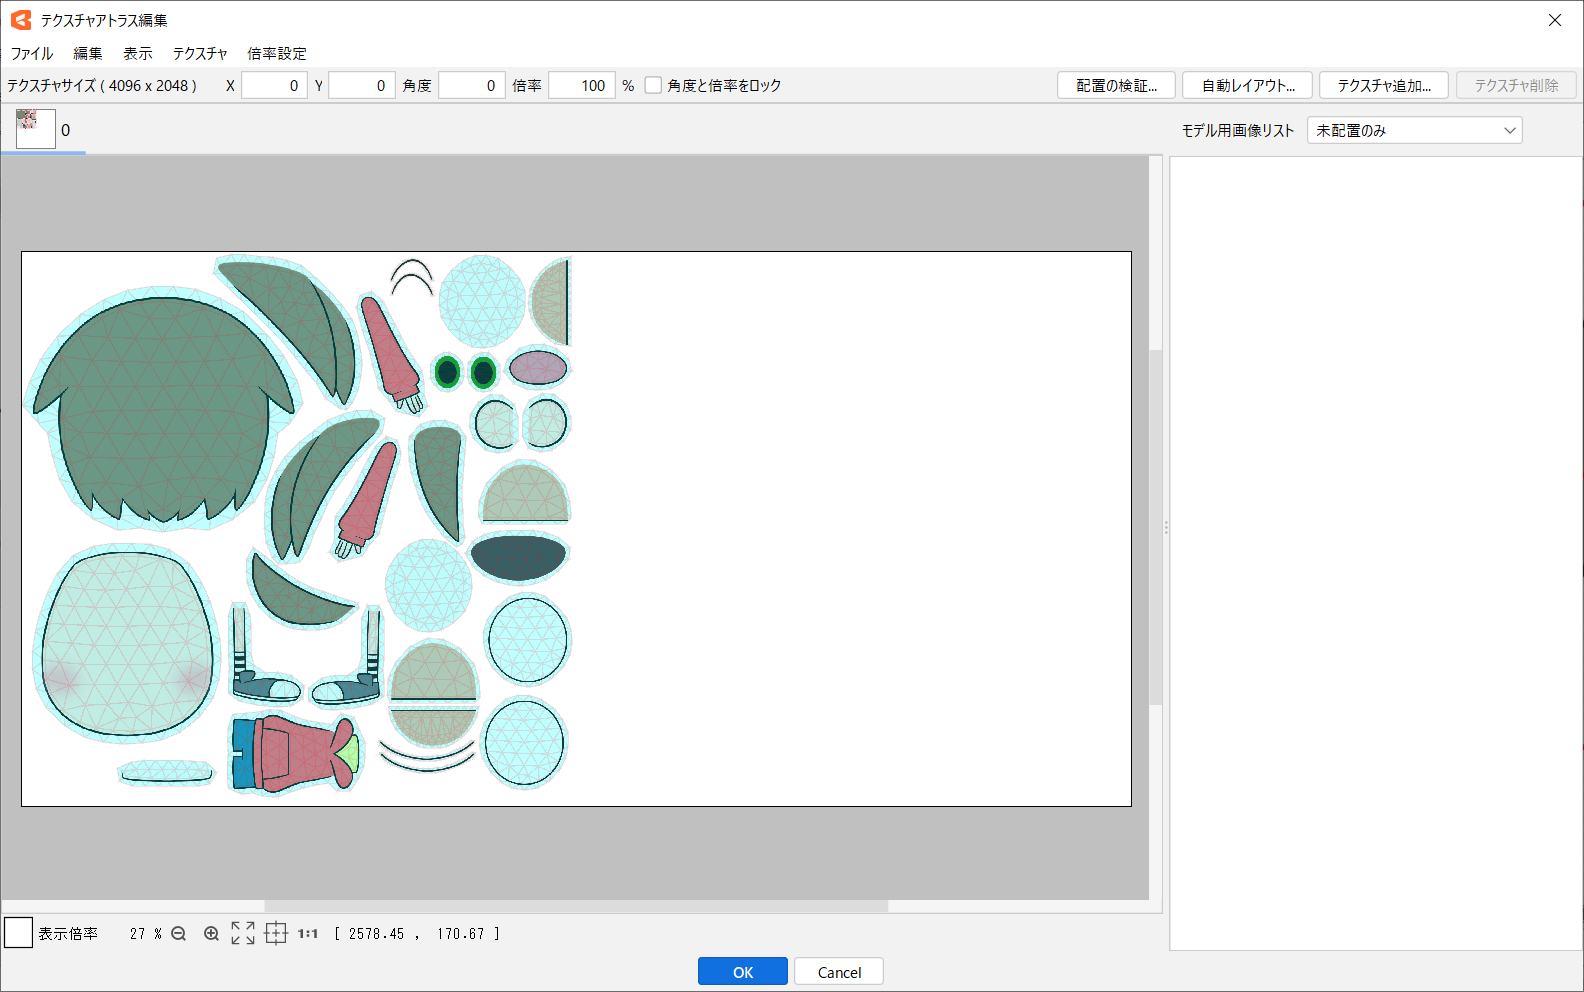The image size is (1584, 992).
Task: Click the 配置の検証... button
Action: 1116,86
